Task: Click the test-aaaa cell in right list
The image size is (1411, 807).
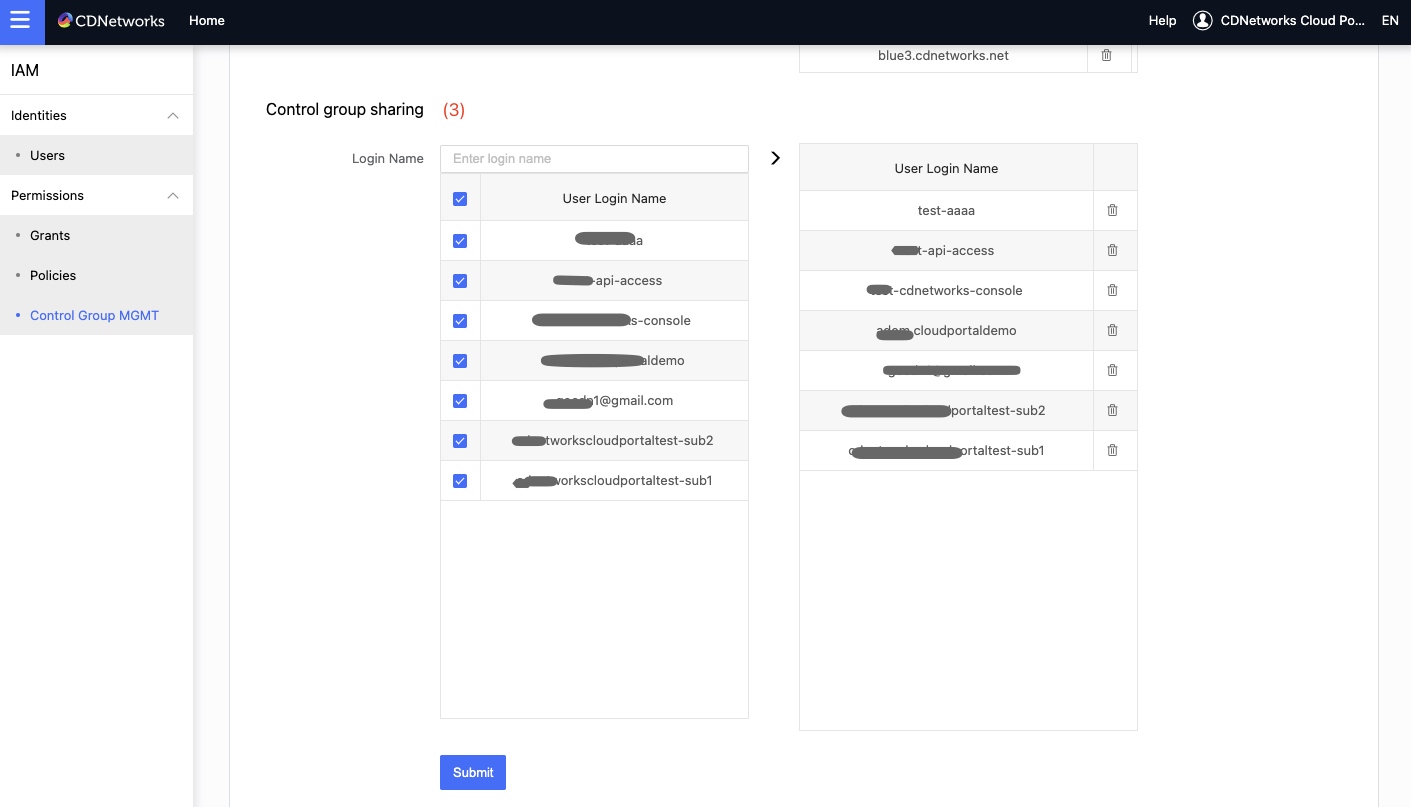Action: click(946, 211)
